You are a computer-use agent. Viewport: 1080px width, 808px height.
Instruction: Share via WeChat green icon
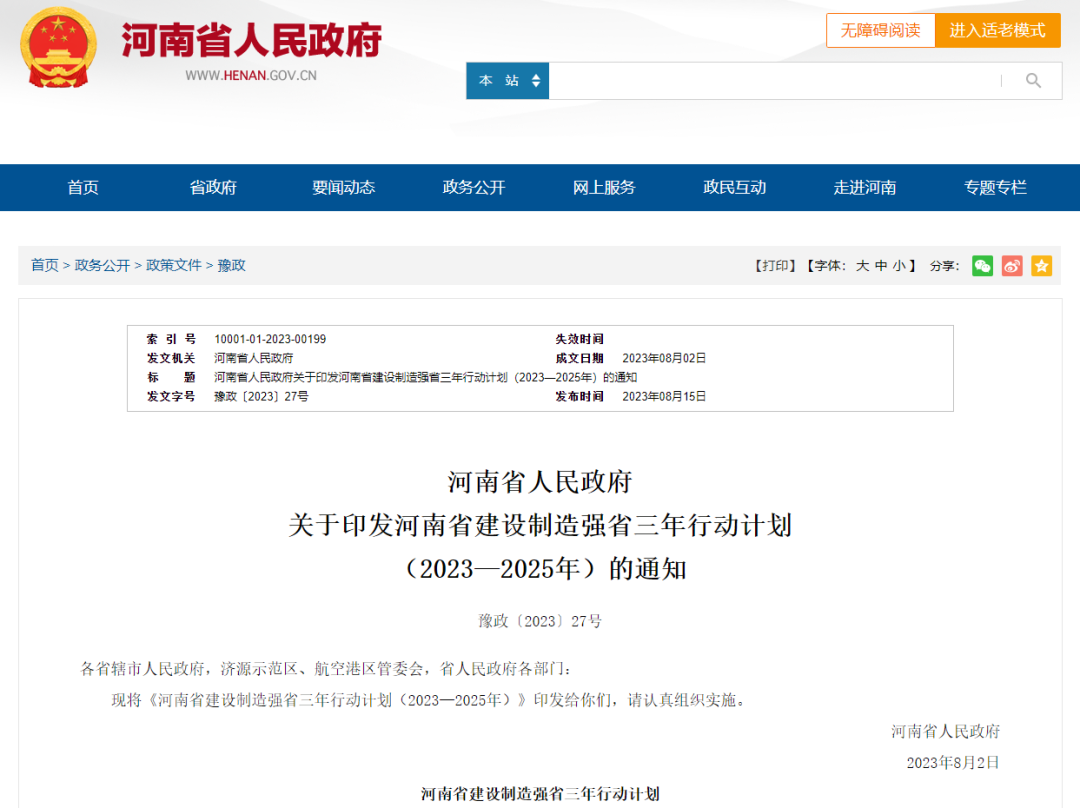(x=983, y=266)
